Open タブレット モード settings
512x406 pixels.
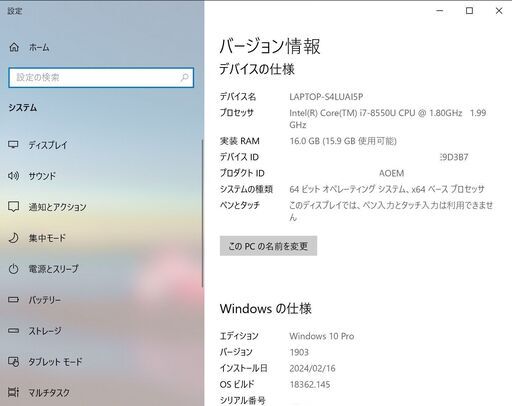55,362
